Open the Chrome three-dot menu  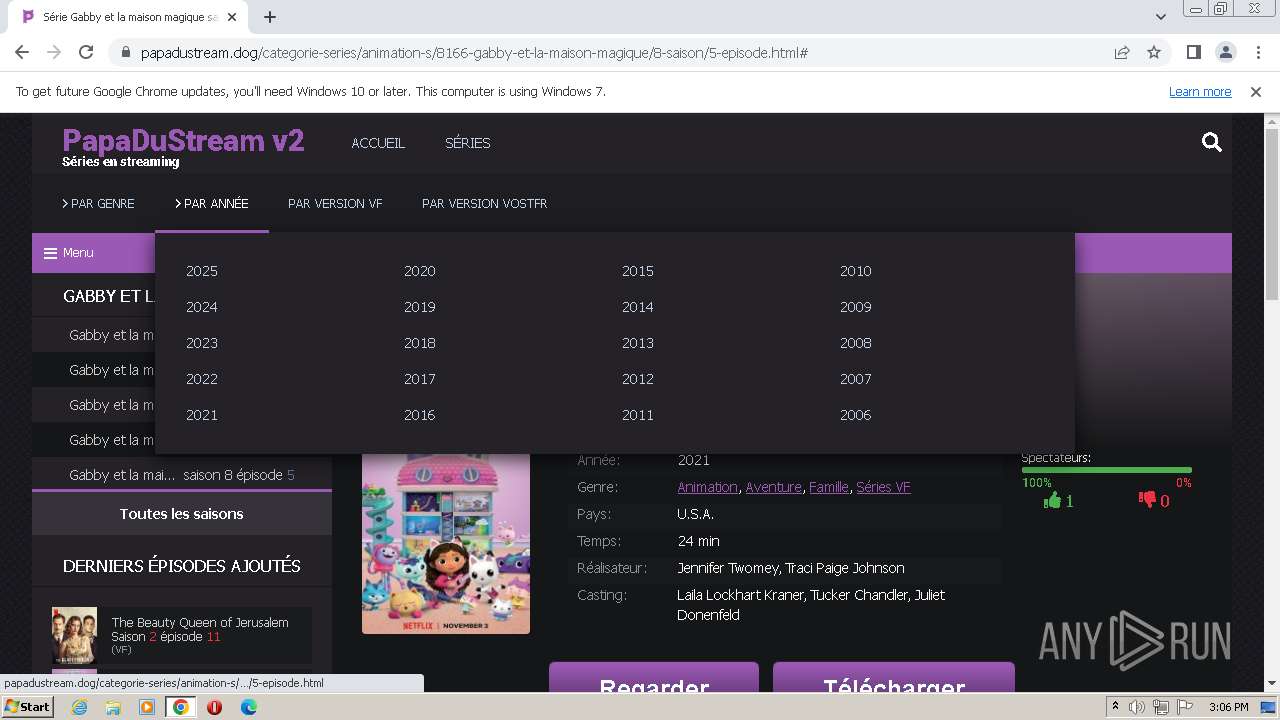(1256, 52)
